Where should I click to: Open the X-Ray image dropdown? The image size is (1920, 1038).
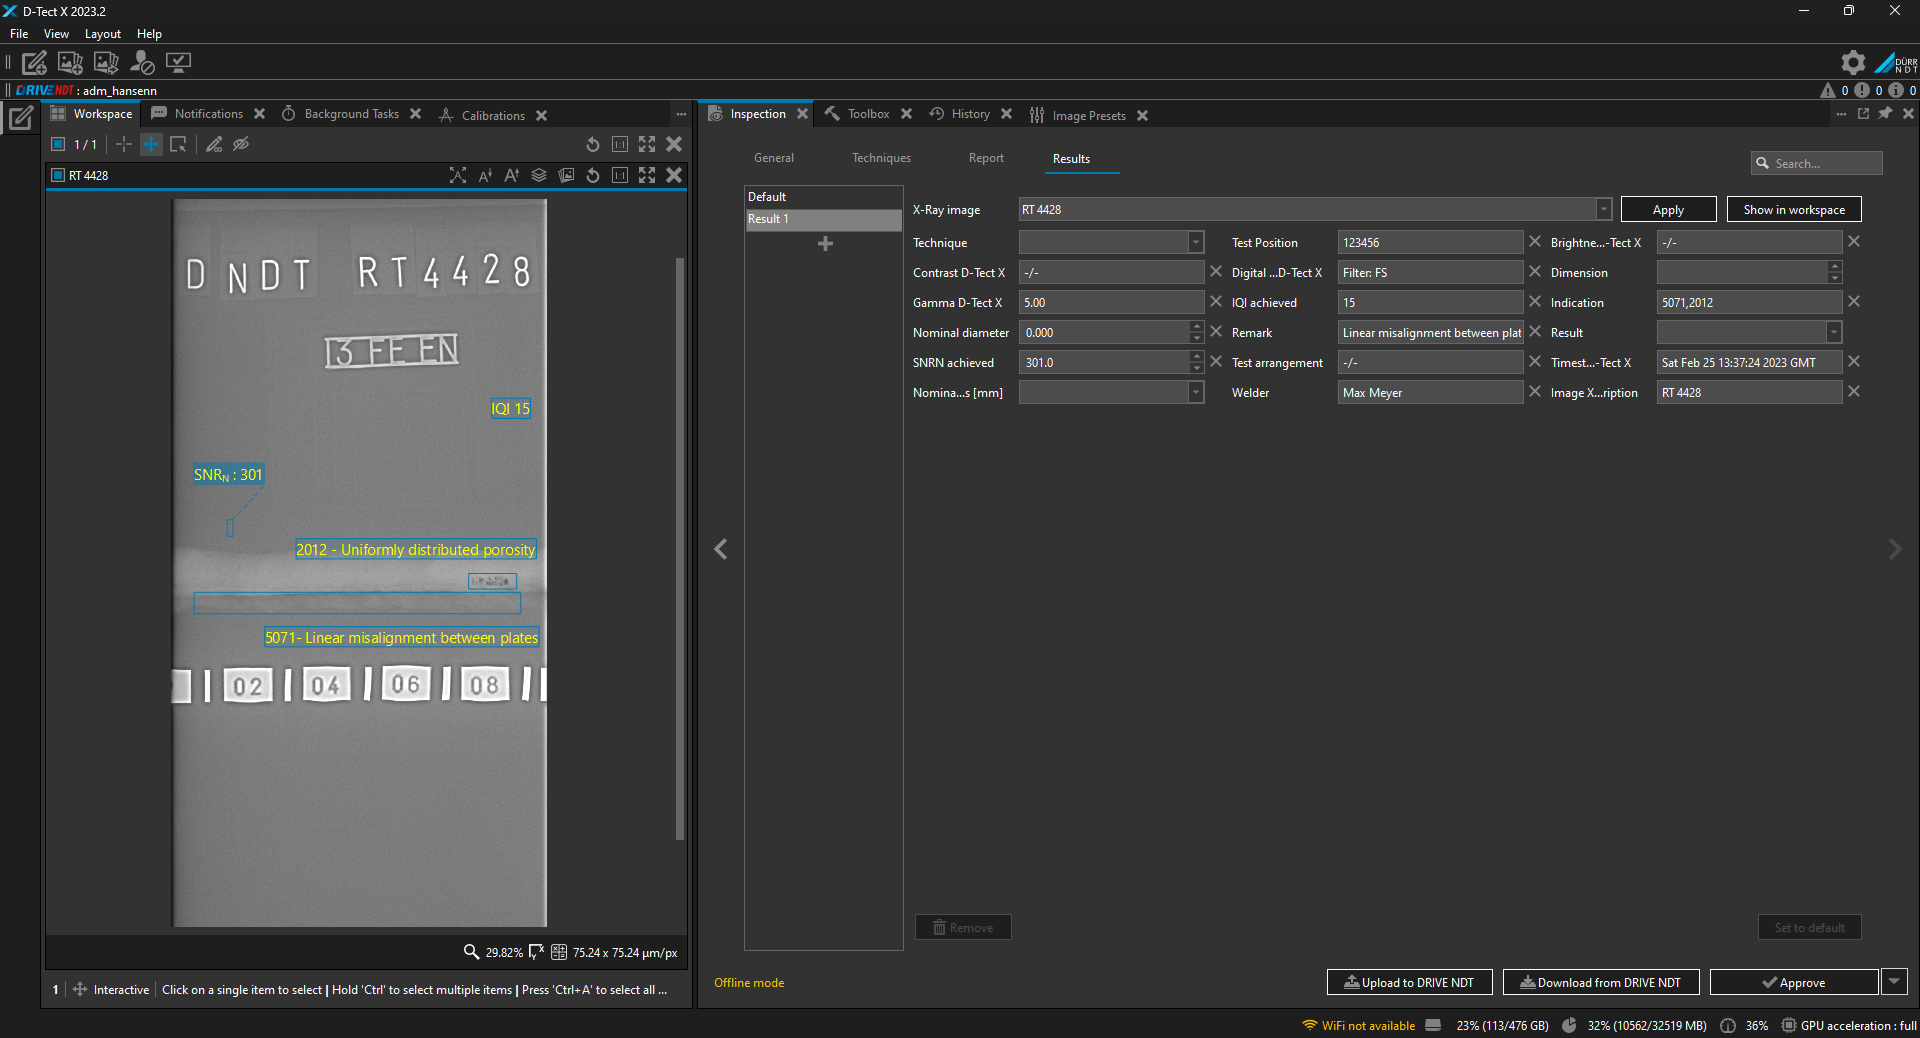coord(1604,209)
